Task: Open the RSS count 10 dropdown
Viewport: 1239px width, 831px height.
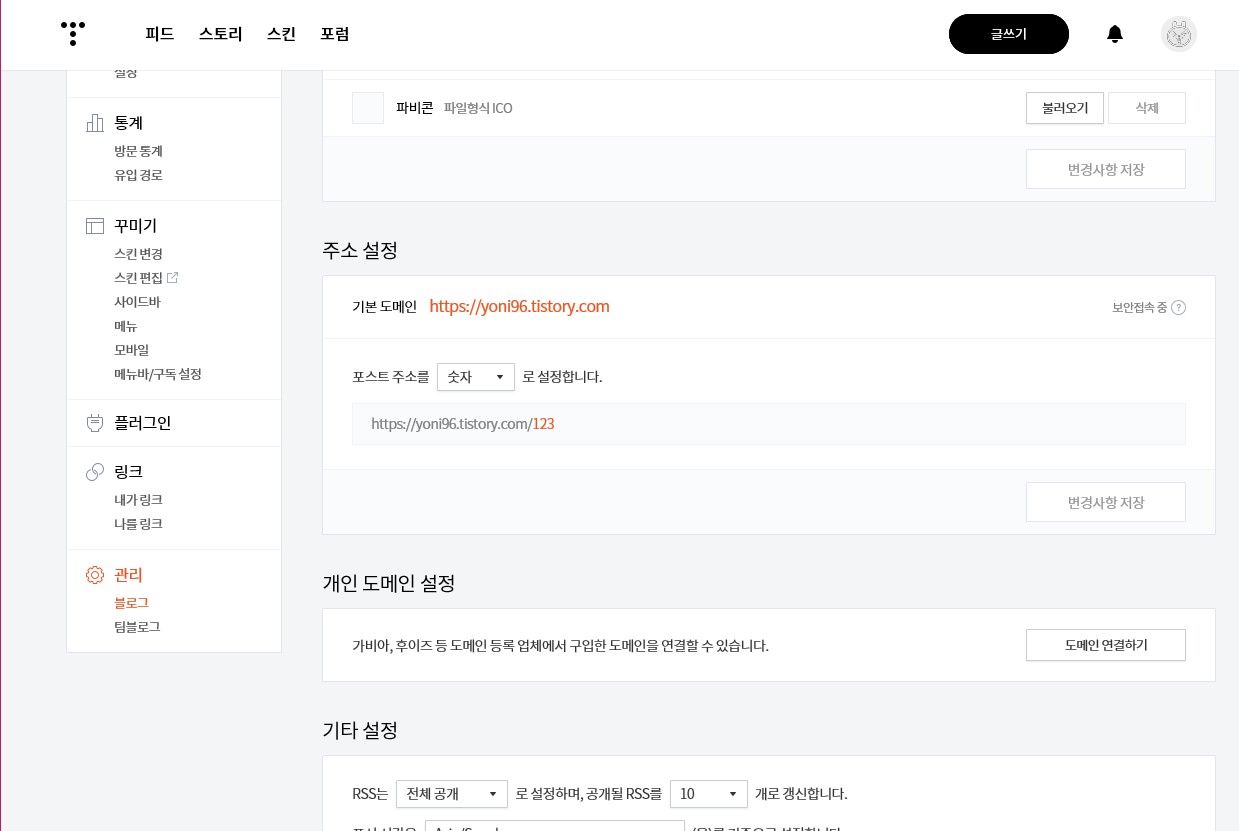Action: (709, 794)
